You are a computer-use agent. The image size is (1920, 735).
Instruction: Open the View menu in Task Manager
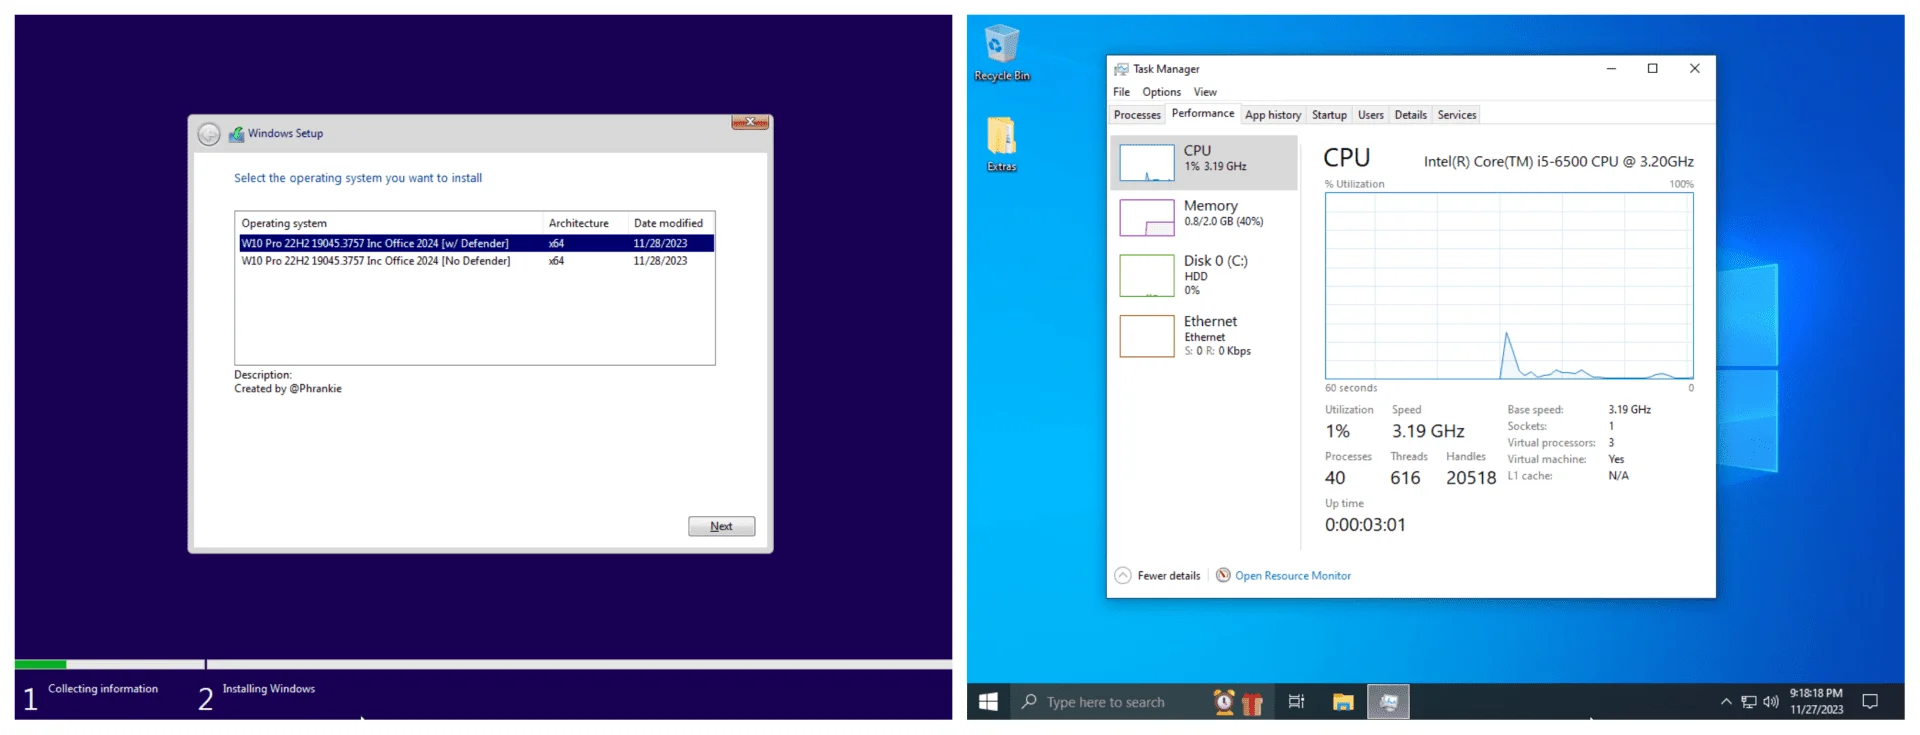pos(1205,92)
